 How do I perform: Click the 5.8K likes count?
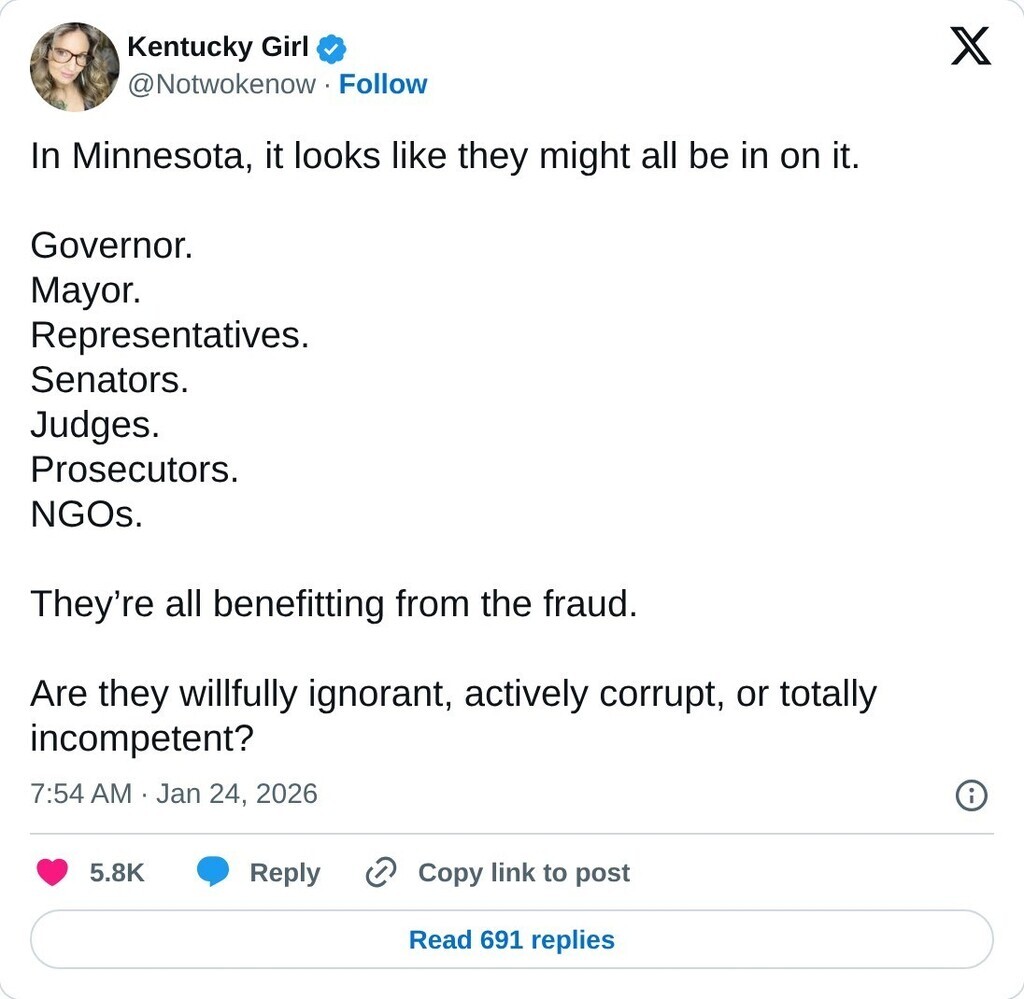pos(117,873)
